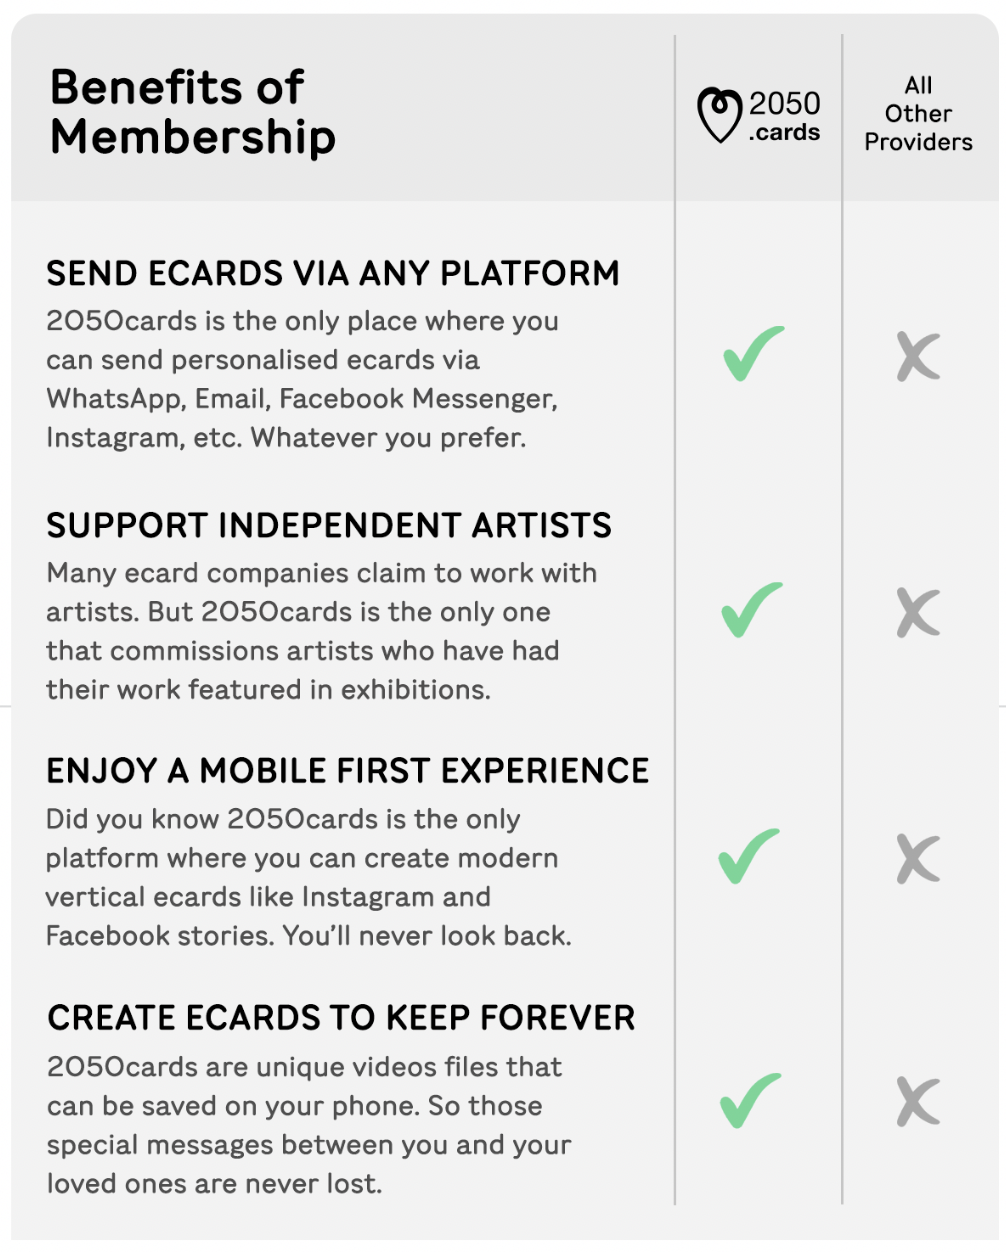Click the unique video files paragraph
The width and height of the screenshot is (1006, 1252).
[x=308, y=1125]
